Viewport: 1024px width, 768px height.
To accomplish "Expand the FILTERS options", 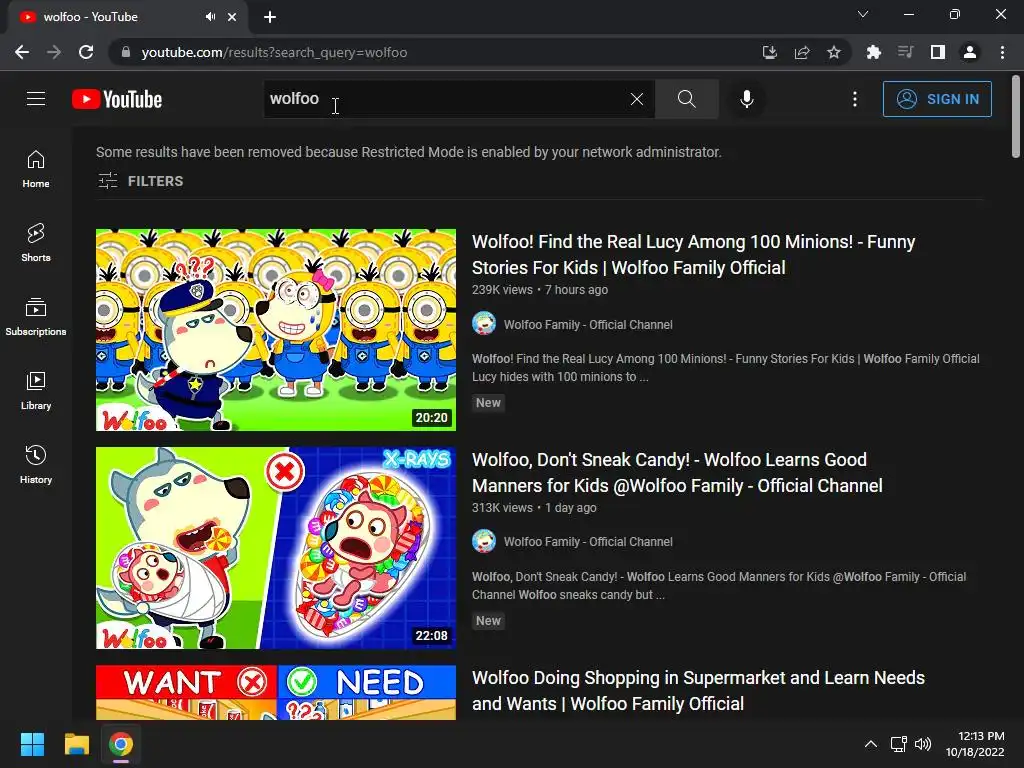I will (140, 181).
